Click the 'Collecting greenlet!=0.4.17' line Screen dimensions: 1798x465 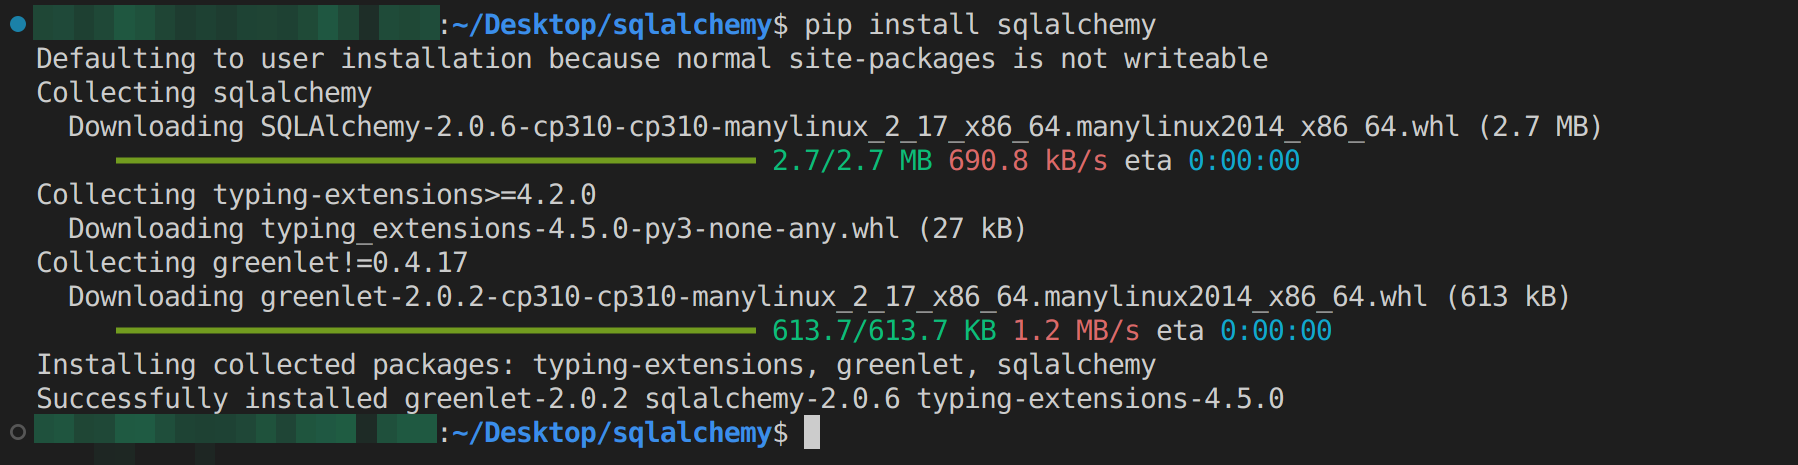click(x=252, y=262)
